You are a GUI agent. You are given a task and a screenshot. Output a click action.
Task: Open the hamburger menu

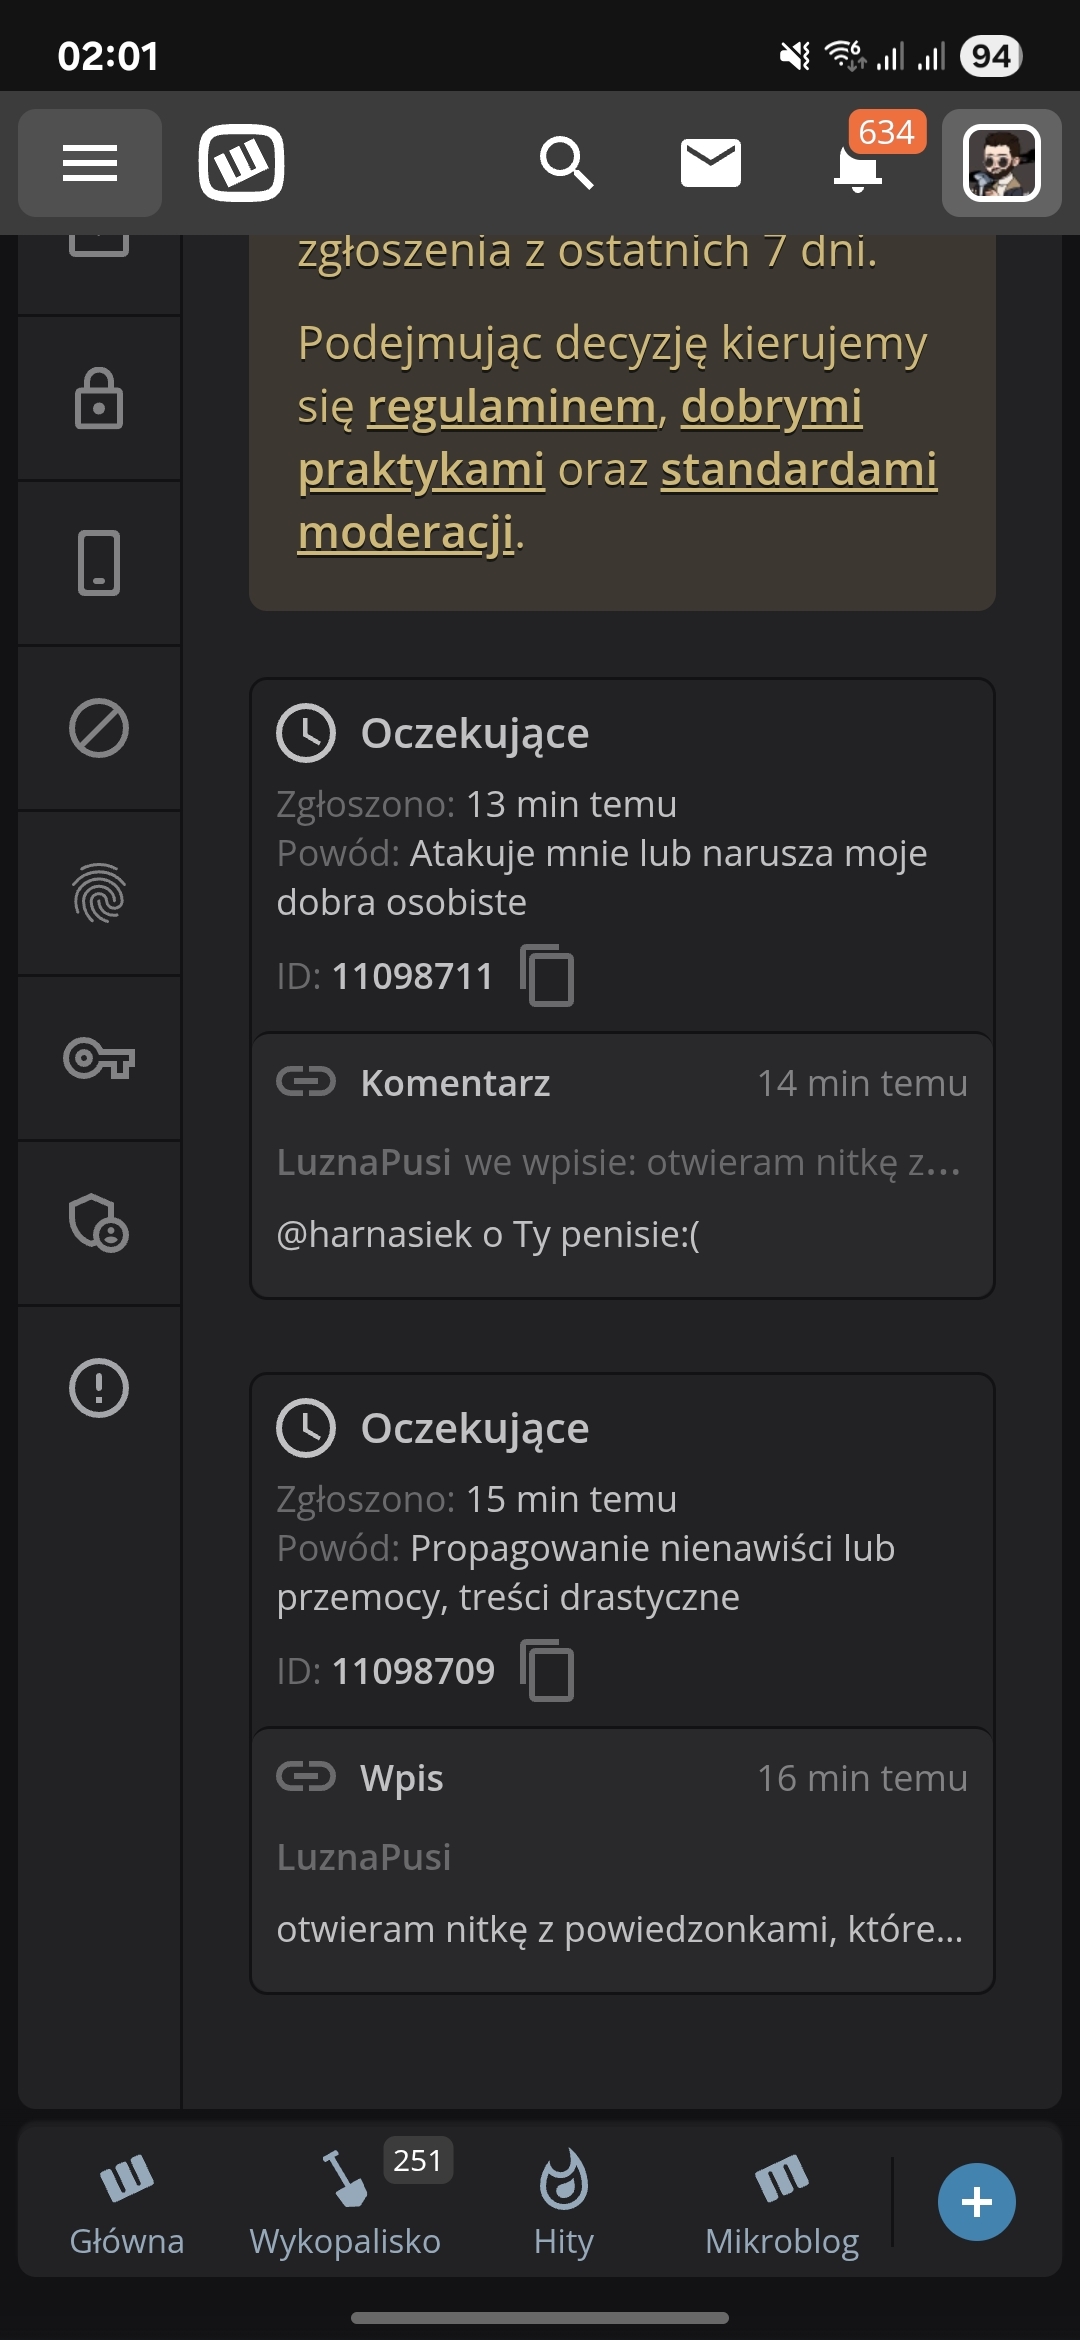coord(90,163)
